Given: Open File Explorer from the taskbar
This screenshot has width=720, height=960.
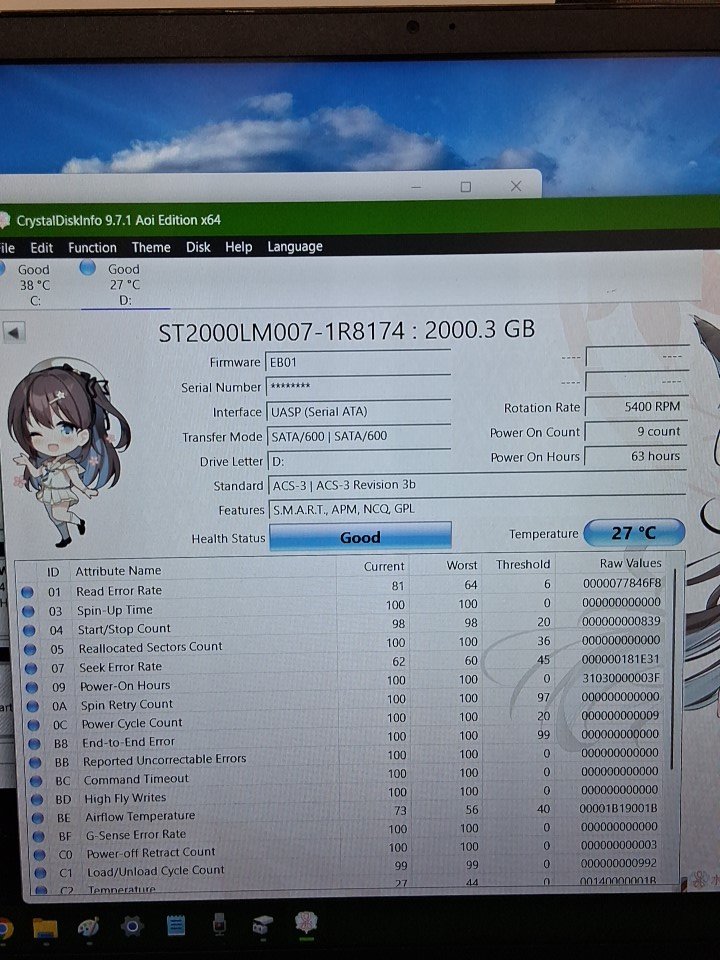Looking at the screenshot, I should [45, 928].
